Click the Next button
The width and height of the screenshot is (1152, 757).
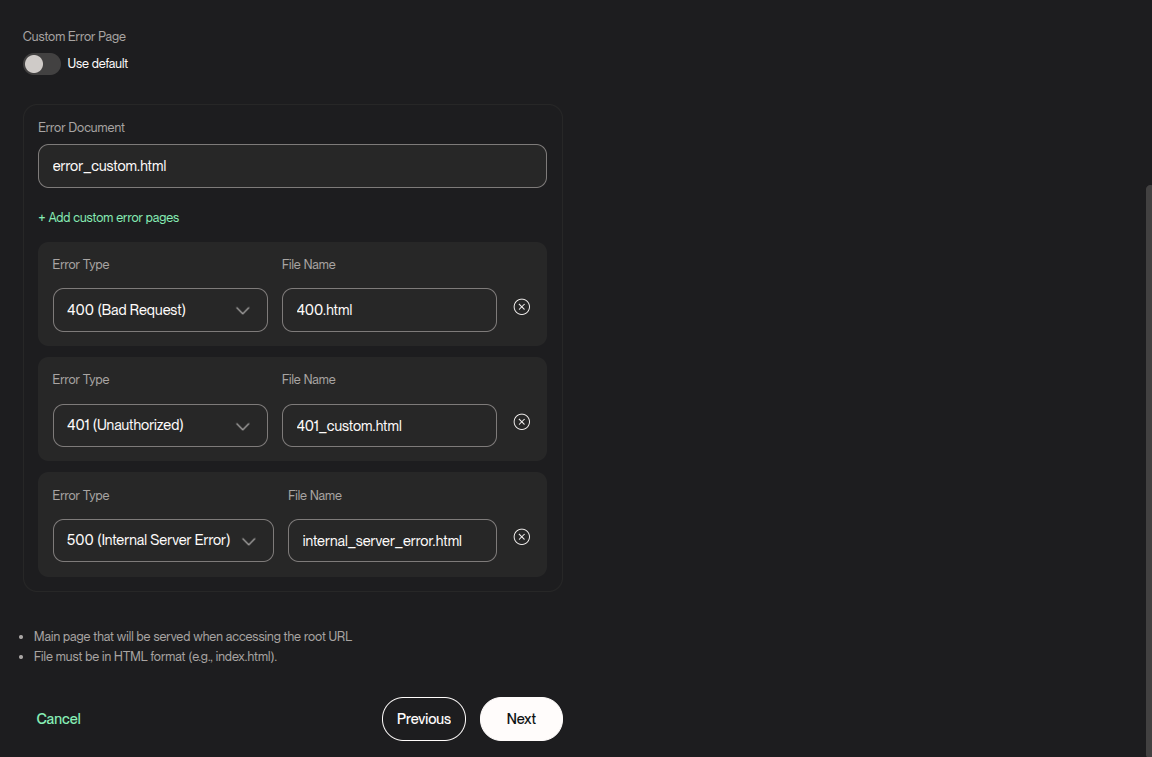pyautogui.click(x=521, y=719)
